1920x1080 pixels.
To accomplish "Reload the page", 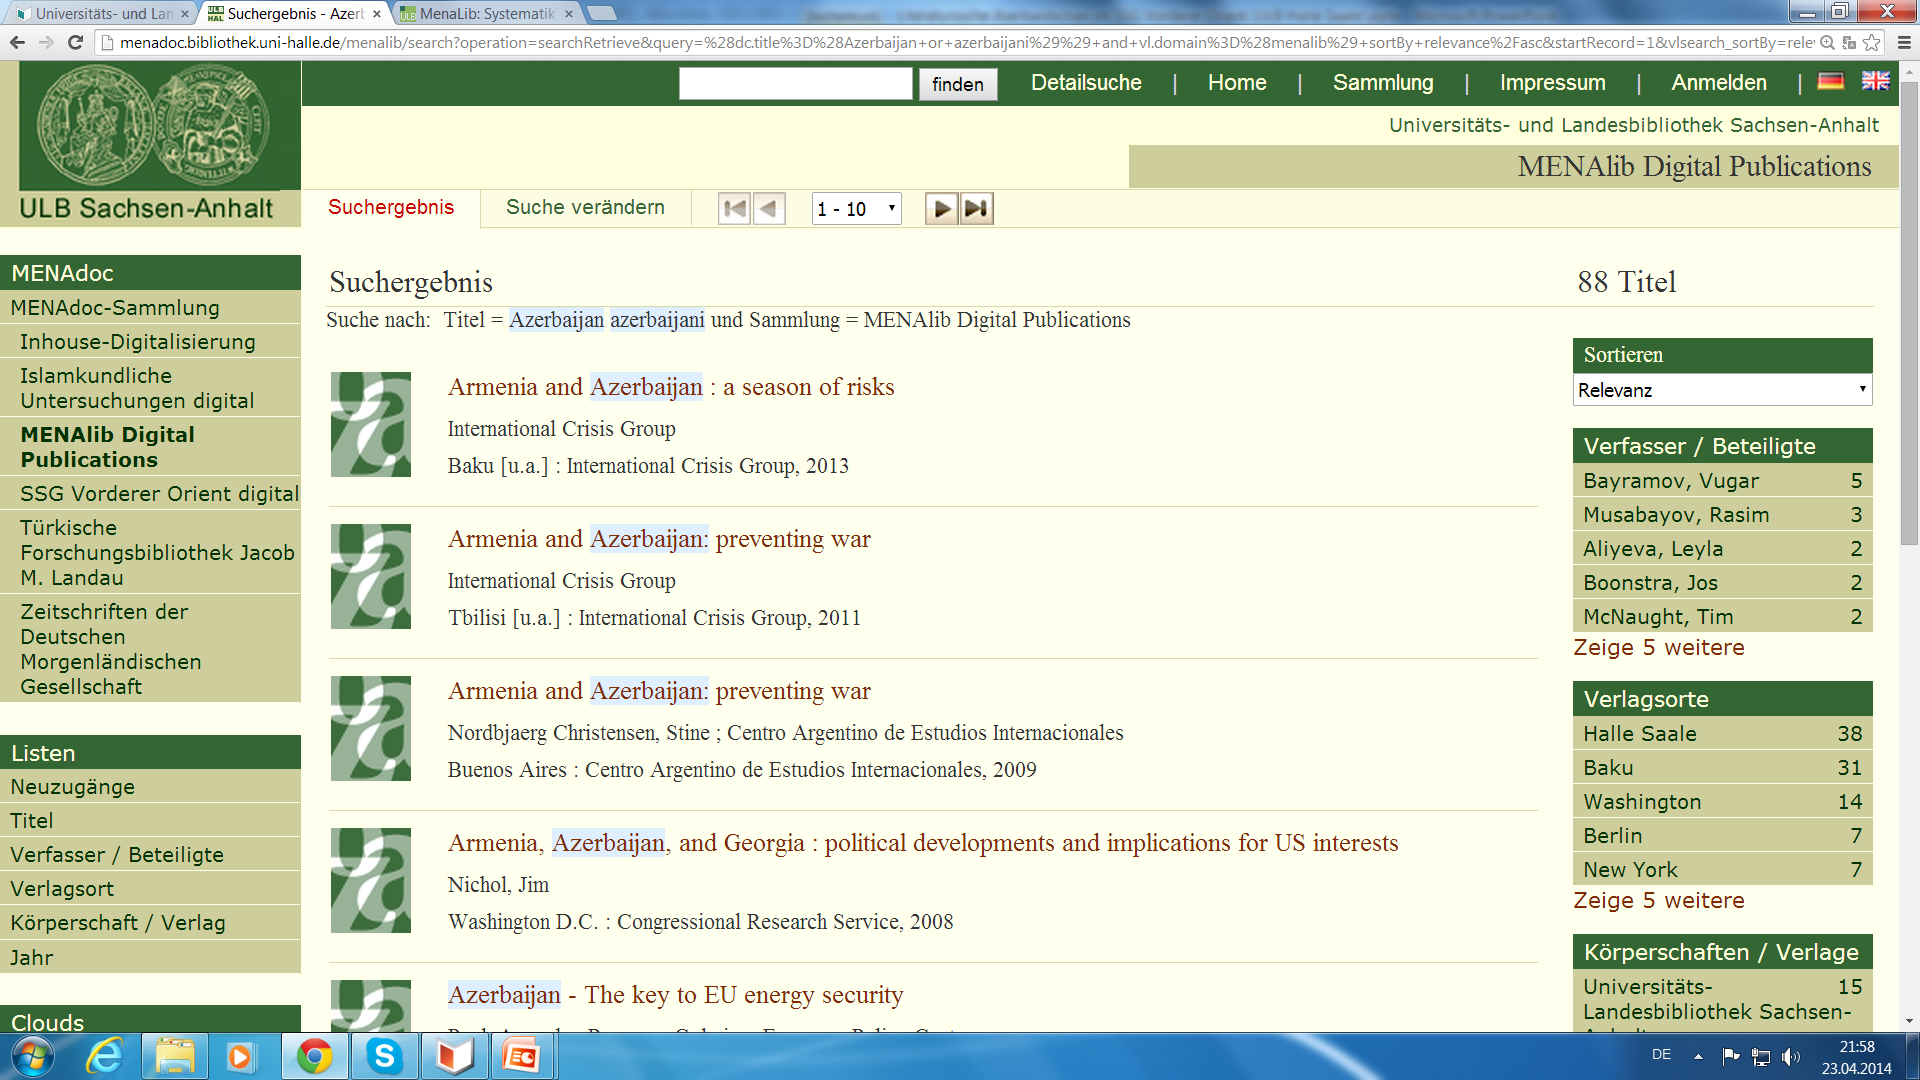I will (75, 42).
